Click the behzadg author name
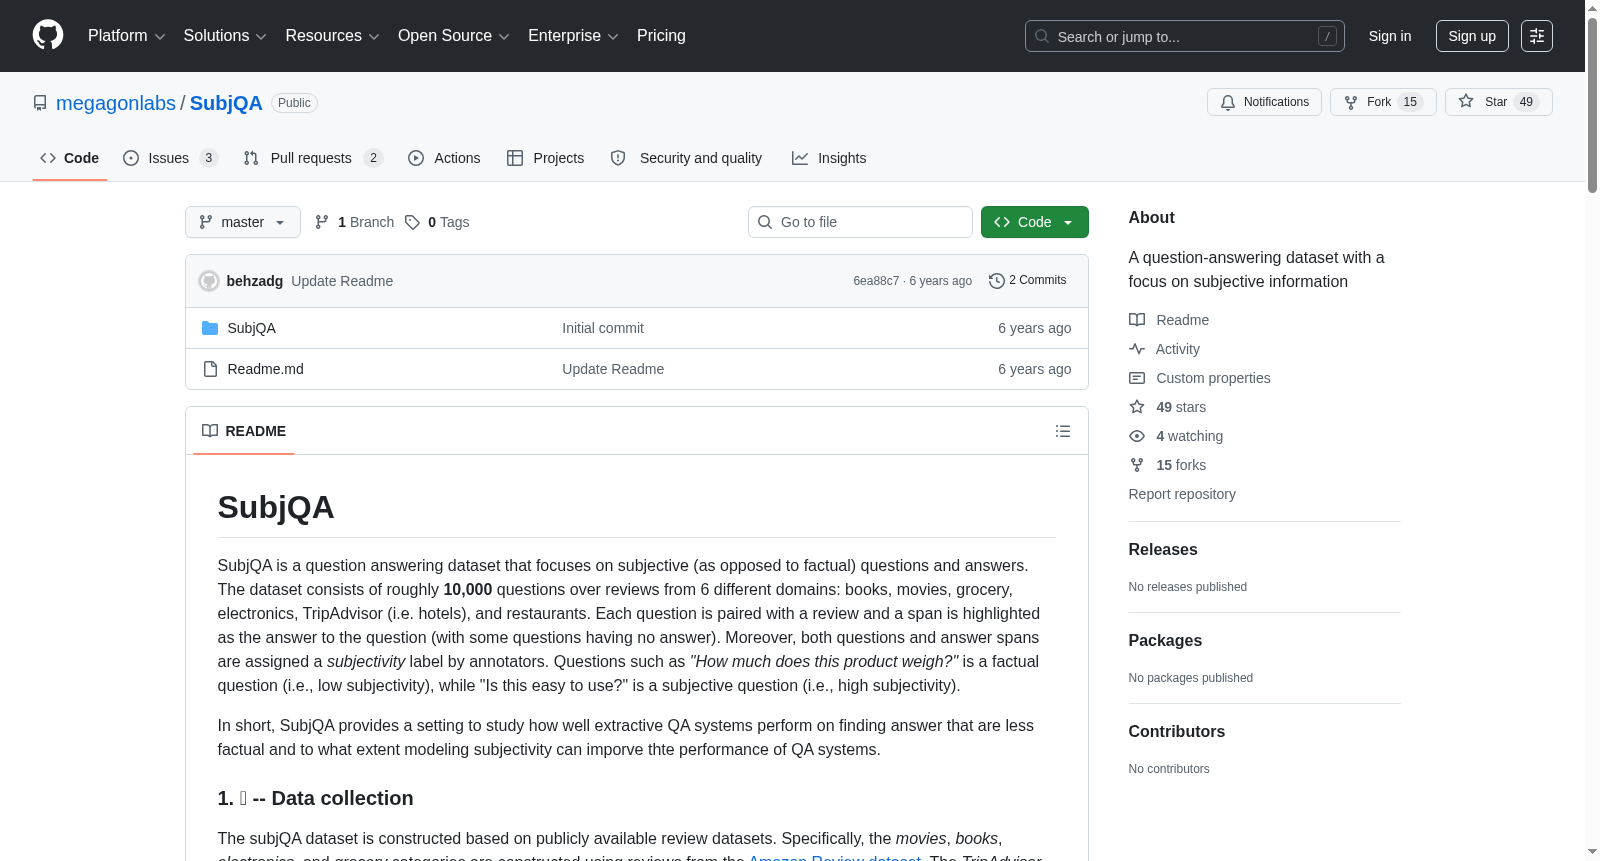This screenshot has height=861, width=1600. tap(255, 281)
